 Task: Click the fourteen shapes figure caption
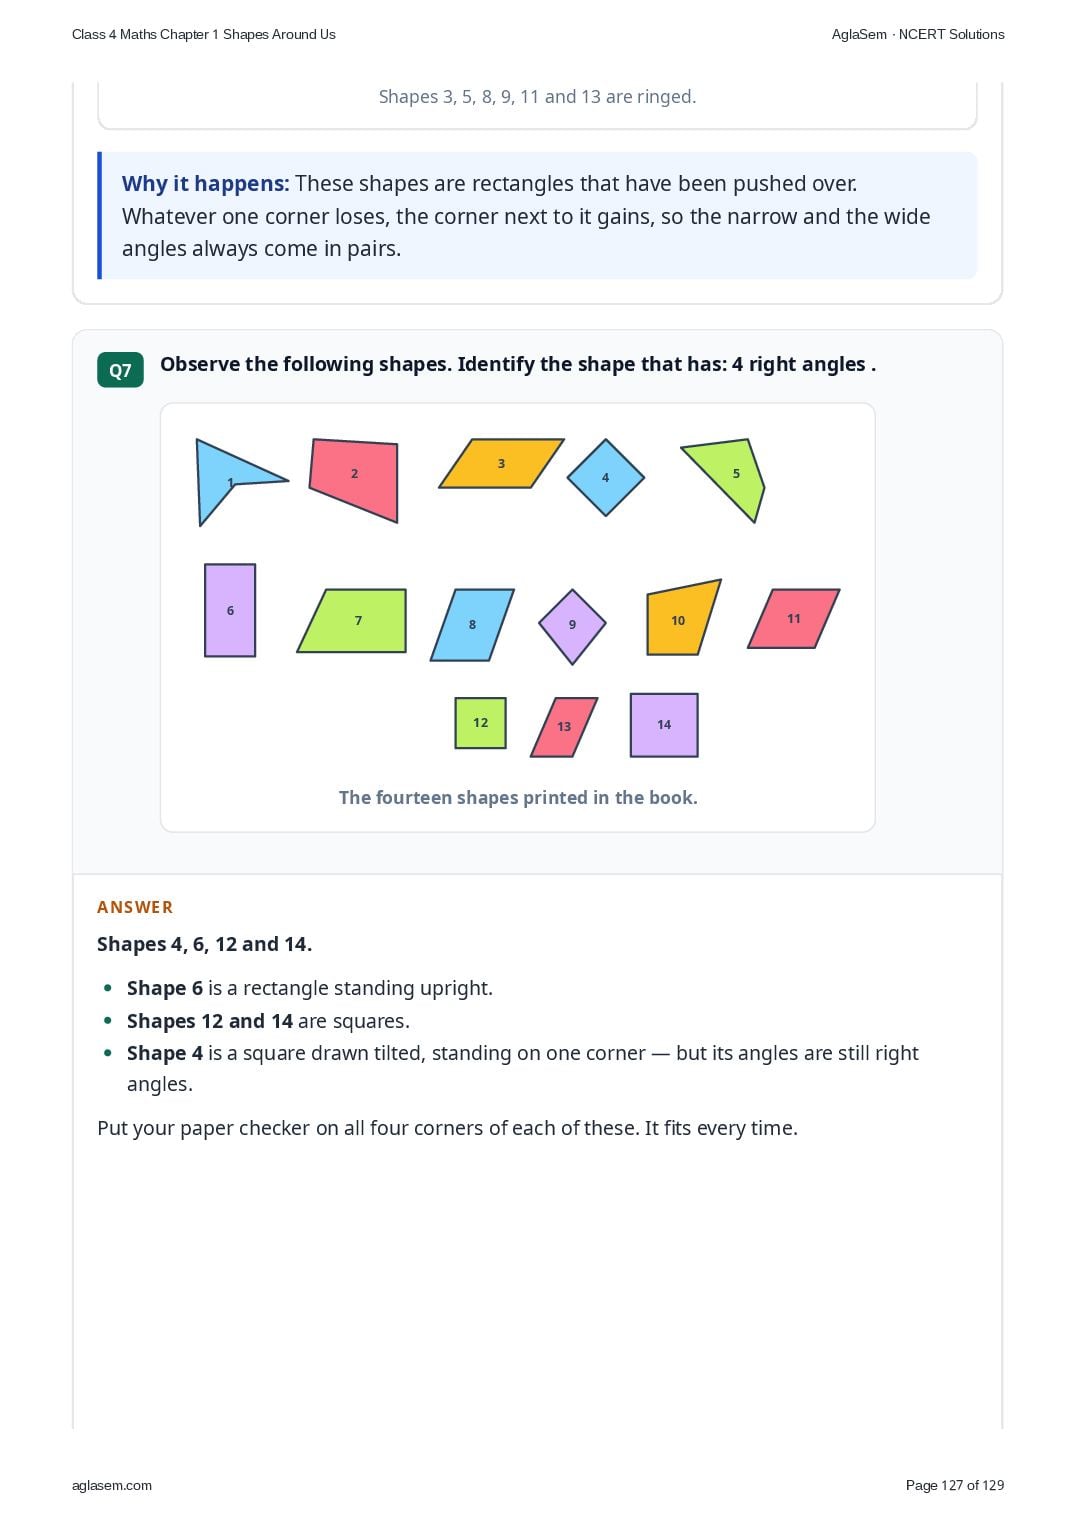[518, 797]
